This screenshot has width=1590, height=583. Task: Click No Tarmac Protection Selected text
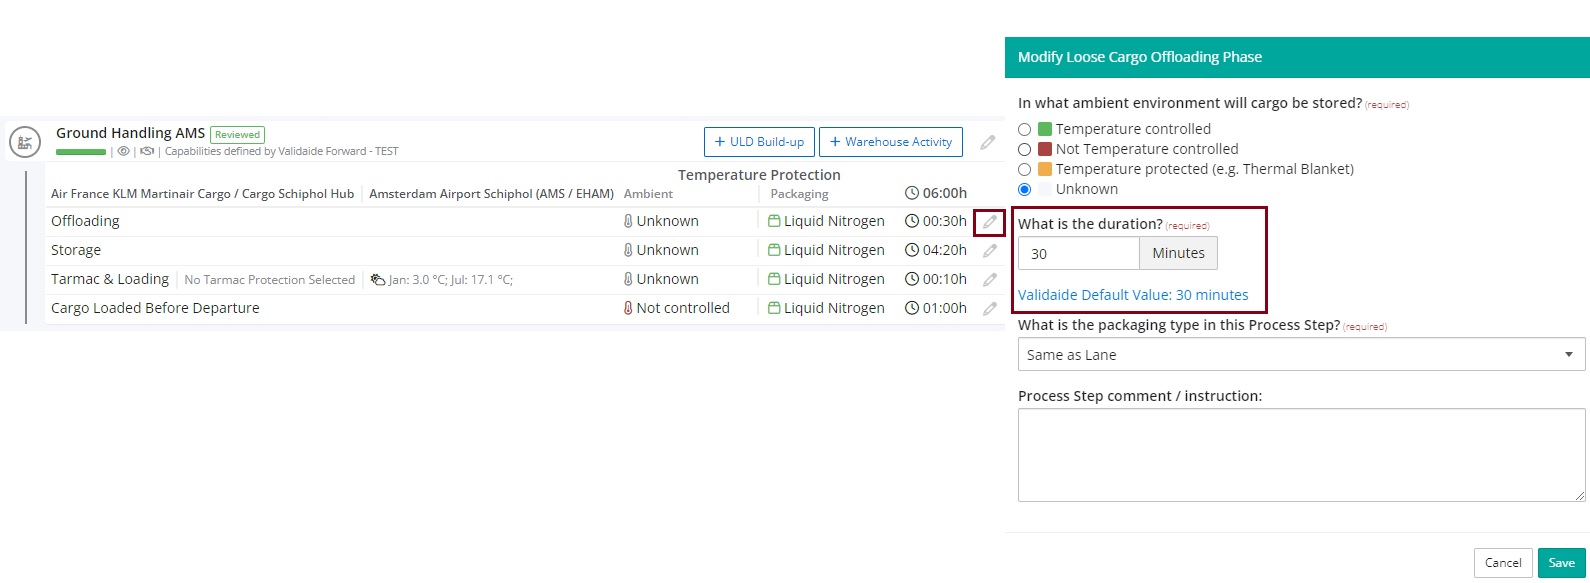click(270, 280)
